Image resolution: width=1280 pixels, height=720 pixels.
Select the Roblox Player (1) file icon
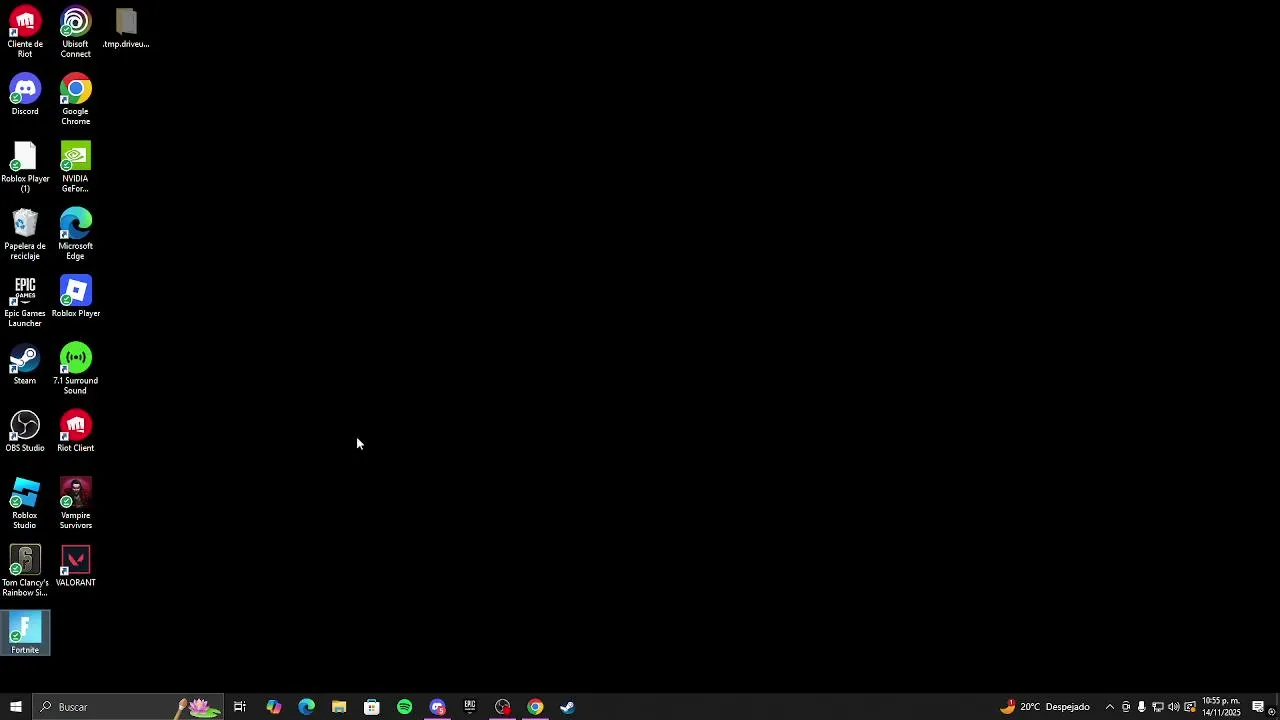[x=25, y=167]
